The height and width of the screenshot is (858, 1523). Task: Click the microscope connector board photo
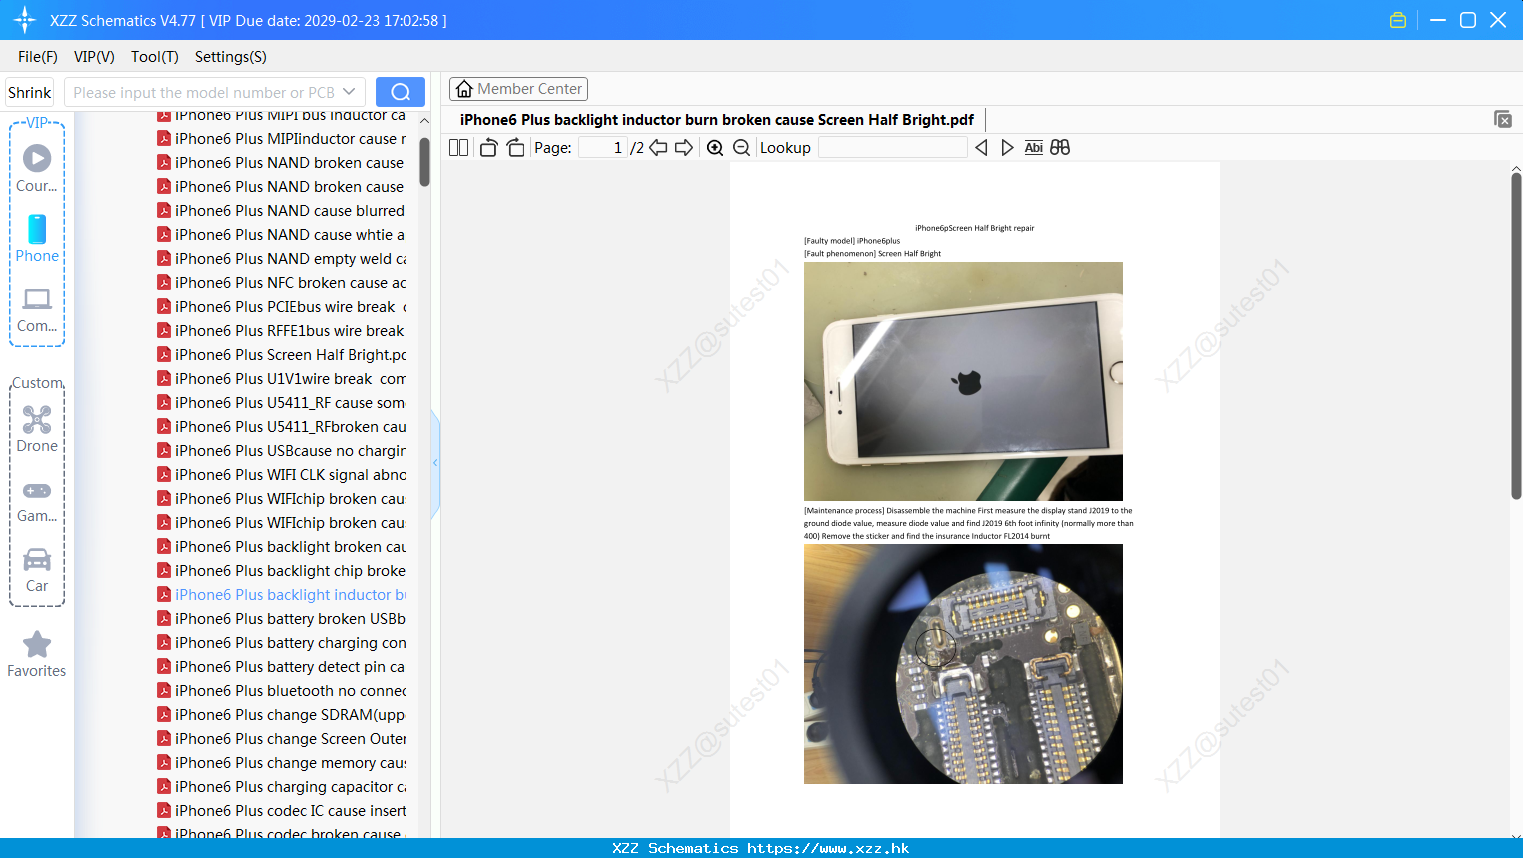pyautogui.click(x=963, y=664)
